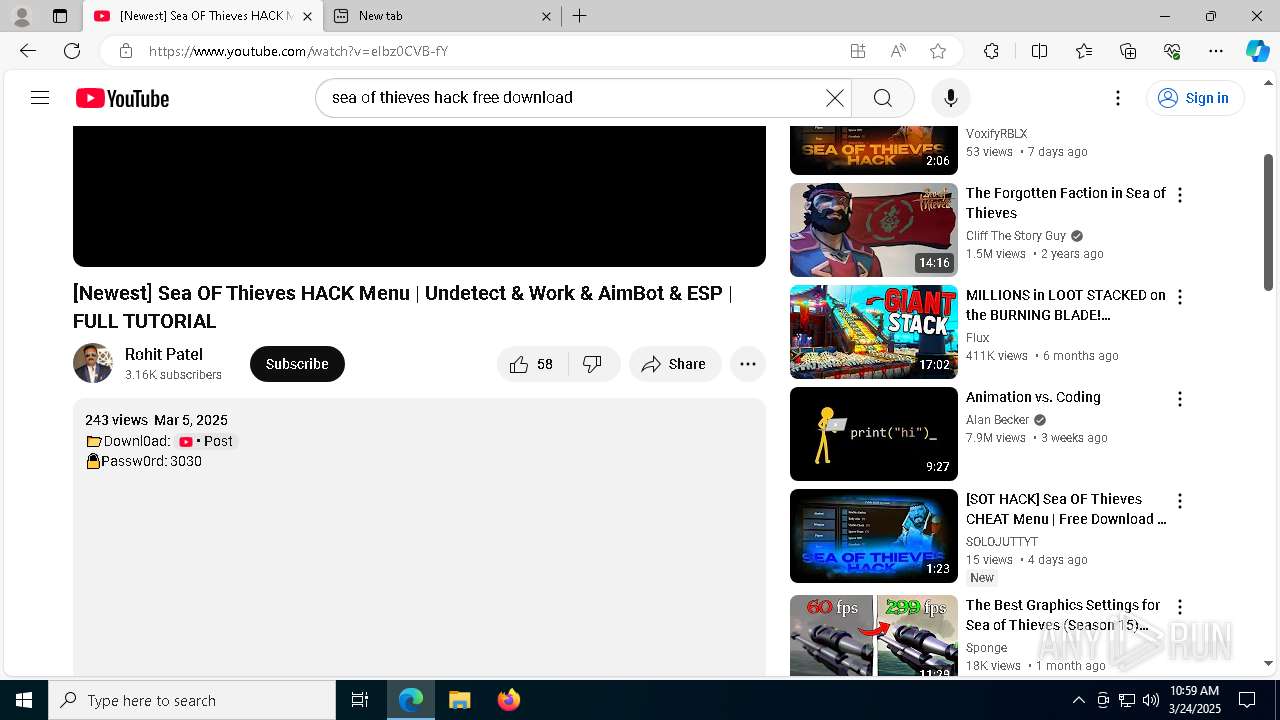Viewport: 1280px width, 720px height.
Task: Activate Read aloud in address bar
Action: 898,51
